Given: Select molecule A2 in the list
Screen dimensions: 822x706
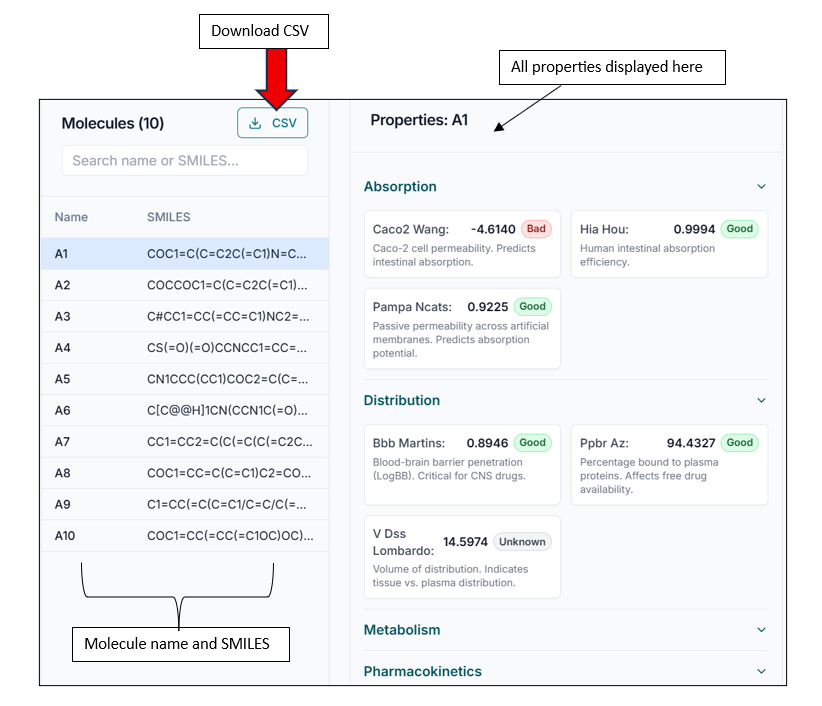Looking at the screenshot, I should tap(185, 285).
